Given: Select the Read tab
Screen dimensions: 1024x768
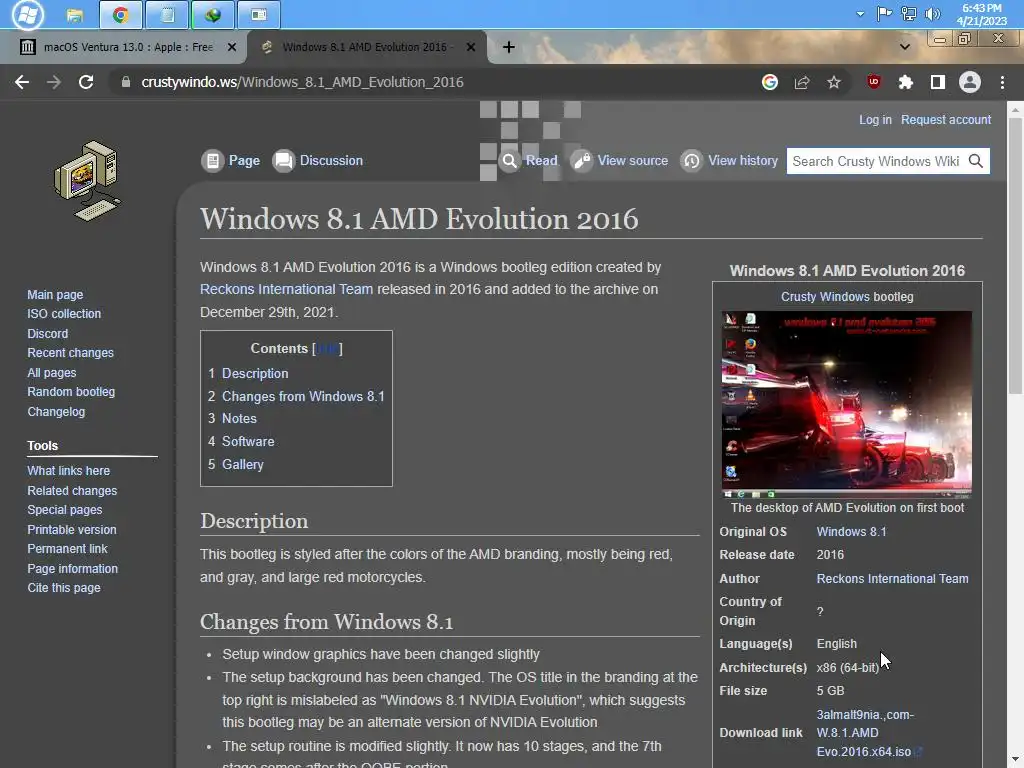Looking at the screenshot, I should coord(529,161).
